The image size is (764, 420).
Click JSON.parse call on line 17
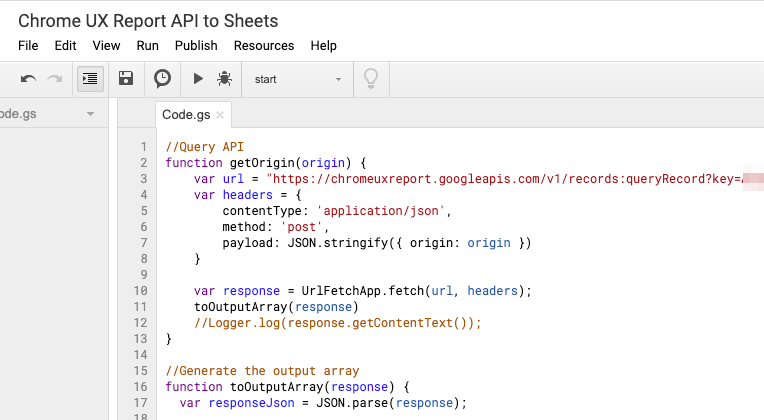point(352,403)
